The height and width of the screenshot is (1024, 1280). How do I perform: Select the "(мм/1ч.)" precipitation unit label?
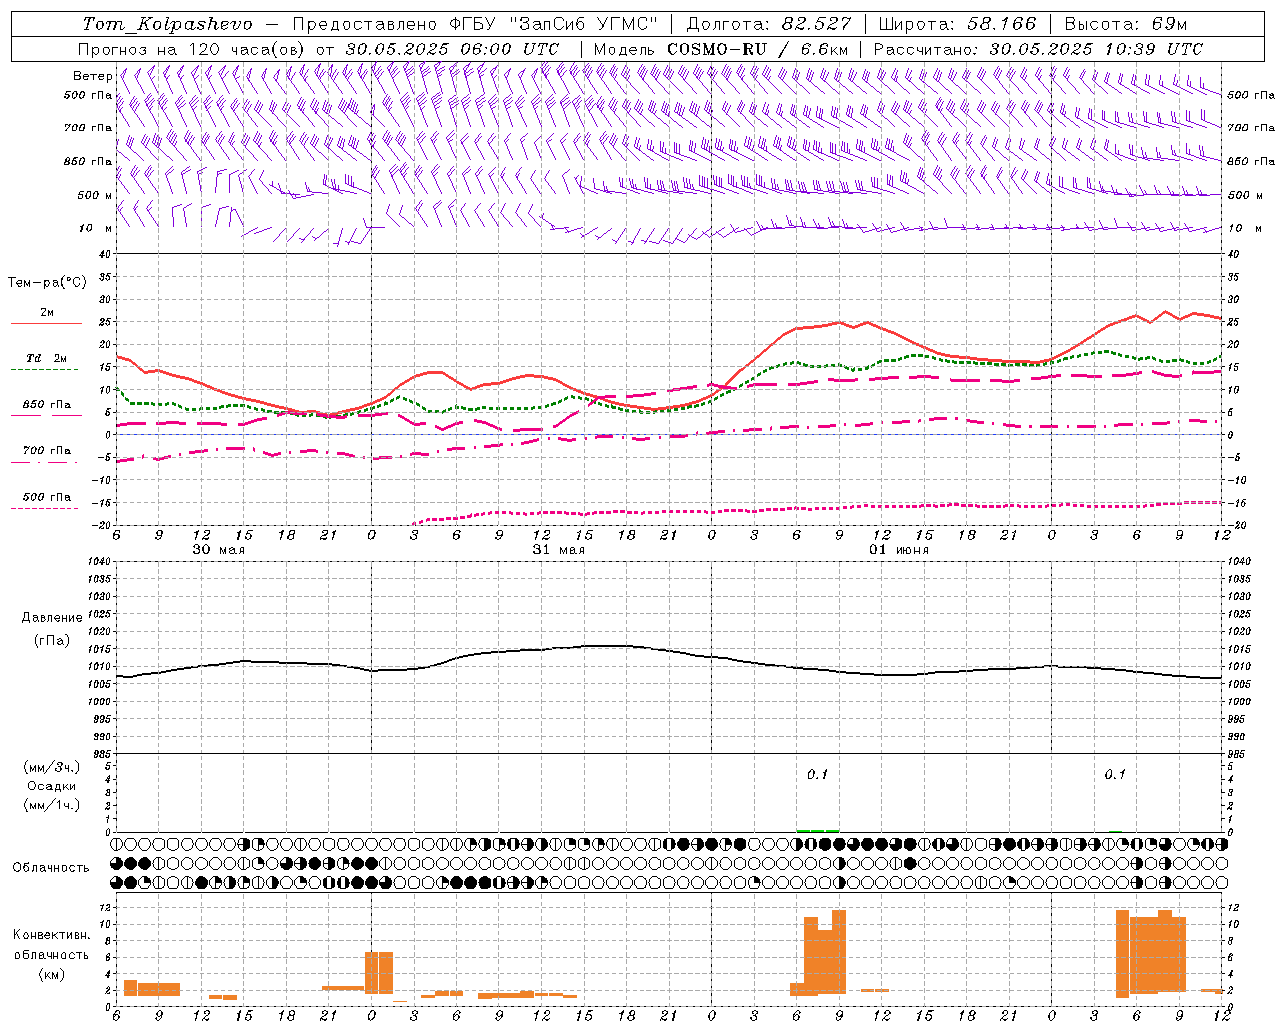52,805
